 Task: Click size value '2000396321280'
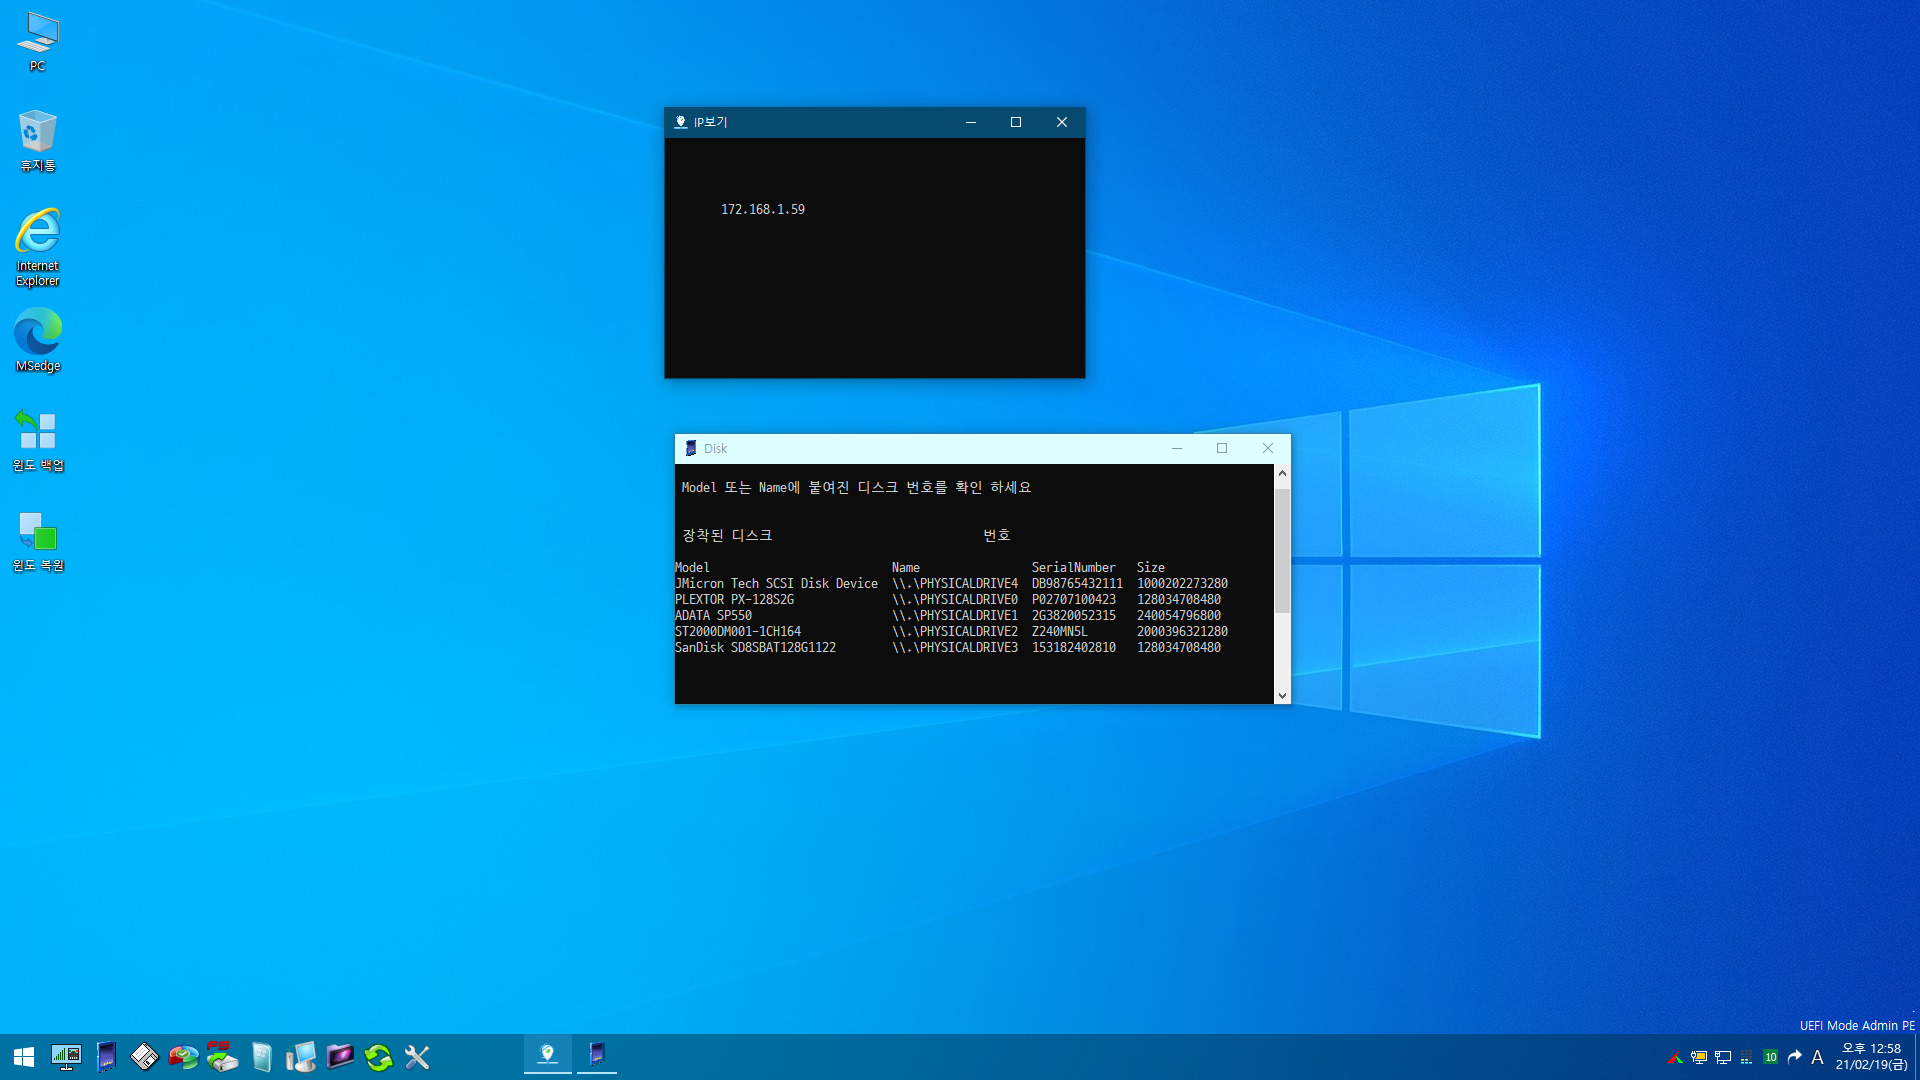click(1182, 632)
